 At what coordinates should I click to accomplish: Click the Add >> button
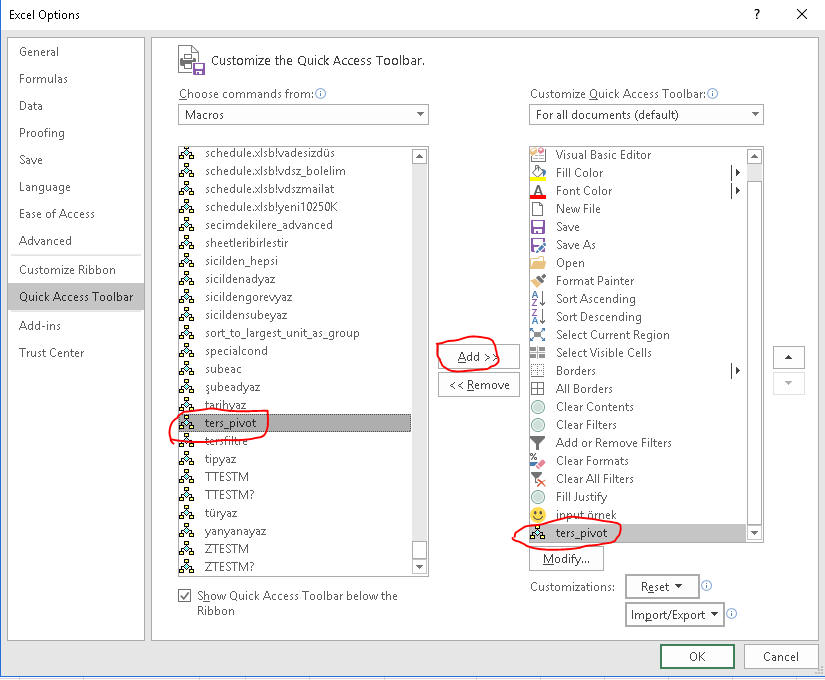point(479,357)
